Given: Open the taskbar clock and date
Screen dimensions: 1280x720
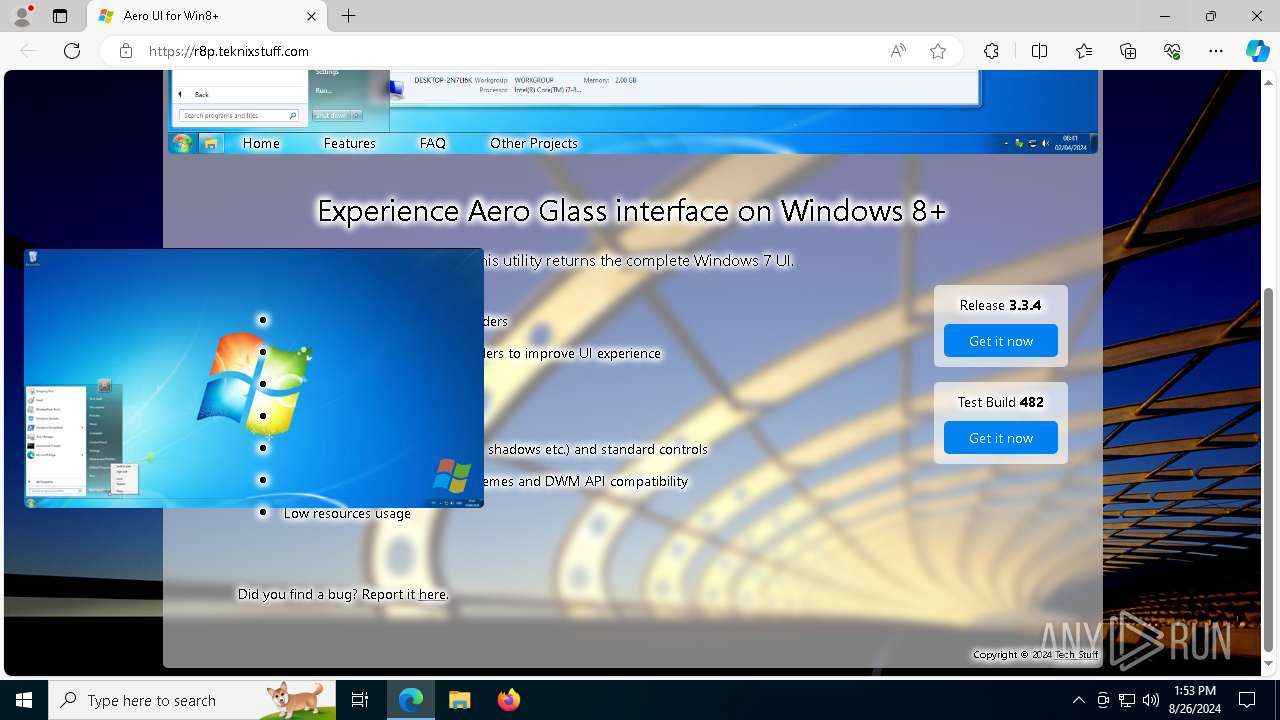Looking at the screenshot, I should [x=1194, y=700].
